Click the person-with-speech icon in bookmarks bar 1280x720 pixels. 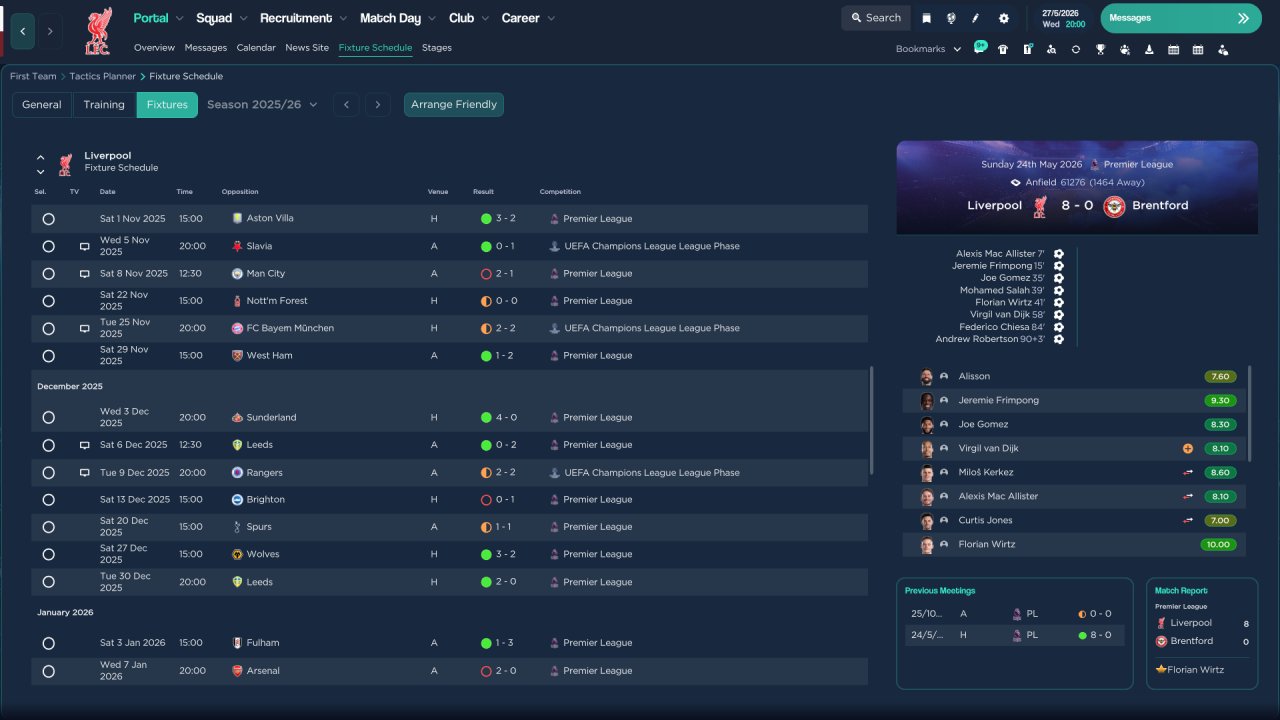point(1223,49)
